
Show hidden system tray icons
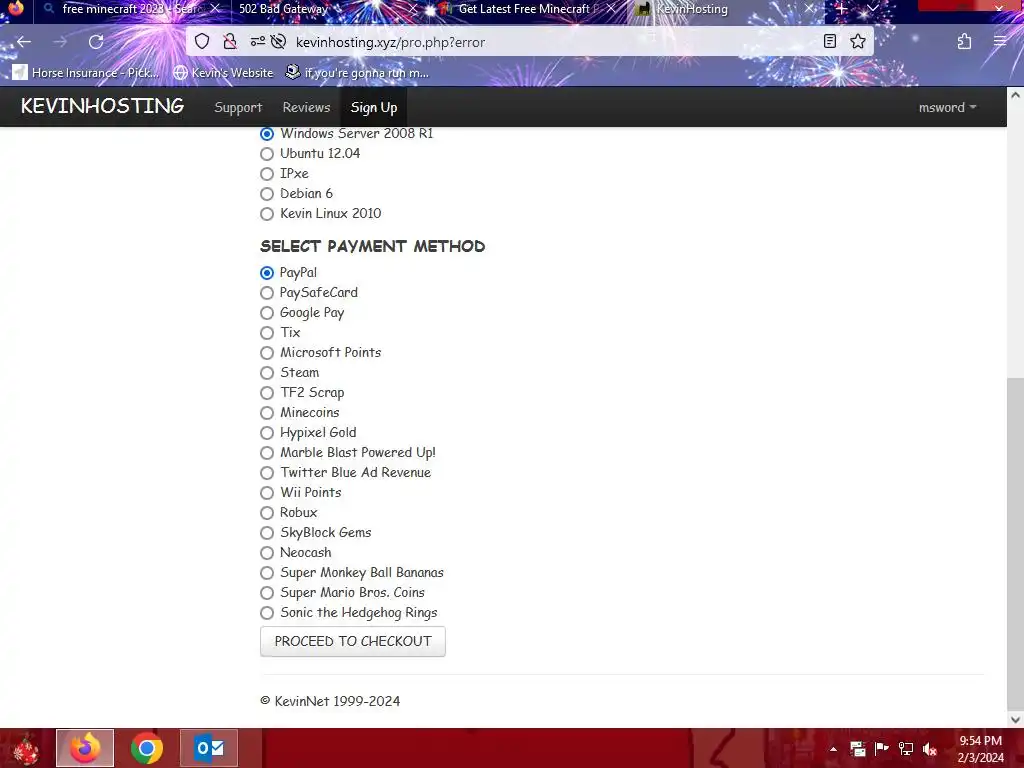(833, 749)
